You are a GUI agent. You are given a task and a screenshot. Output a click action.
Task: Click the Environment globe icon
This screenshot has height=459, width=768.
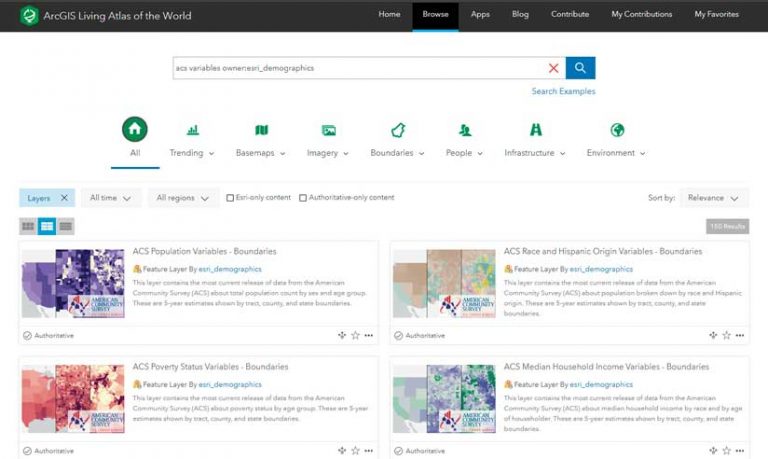click(x=617, y=130)
